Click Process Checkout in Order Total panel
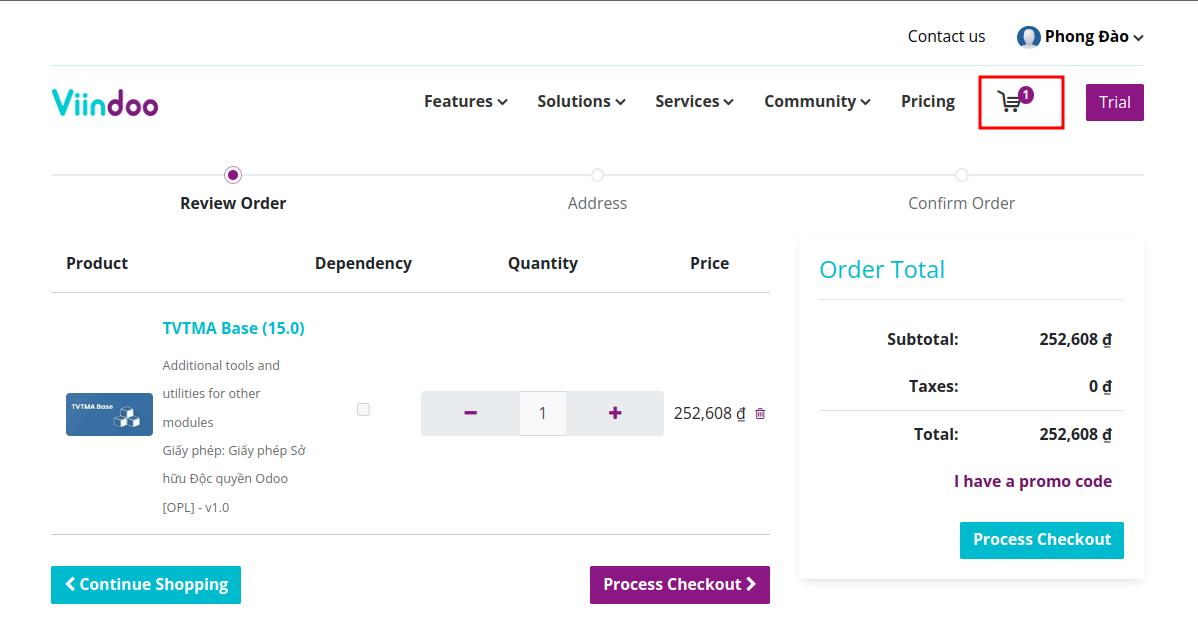 click(1041, 540)
